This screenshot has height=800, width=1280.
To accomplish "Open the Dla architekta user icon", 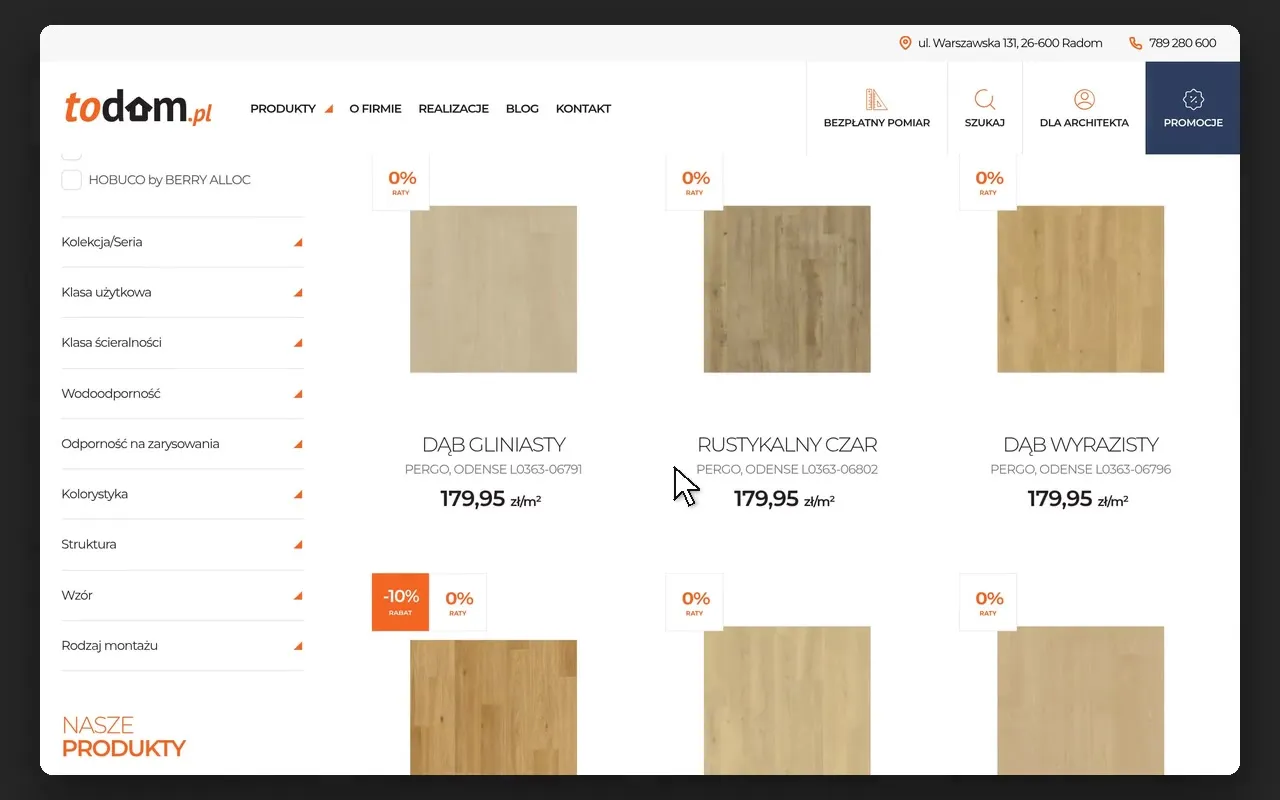I will click(x=1084, y=99).
